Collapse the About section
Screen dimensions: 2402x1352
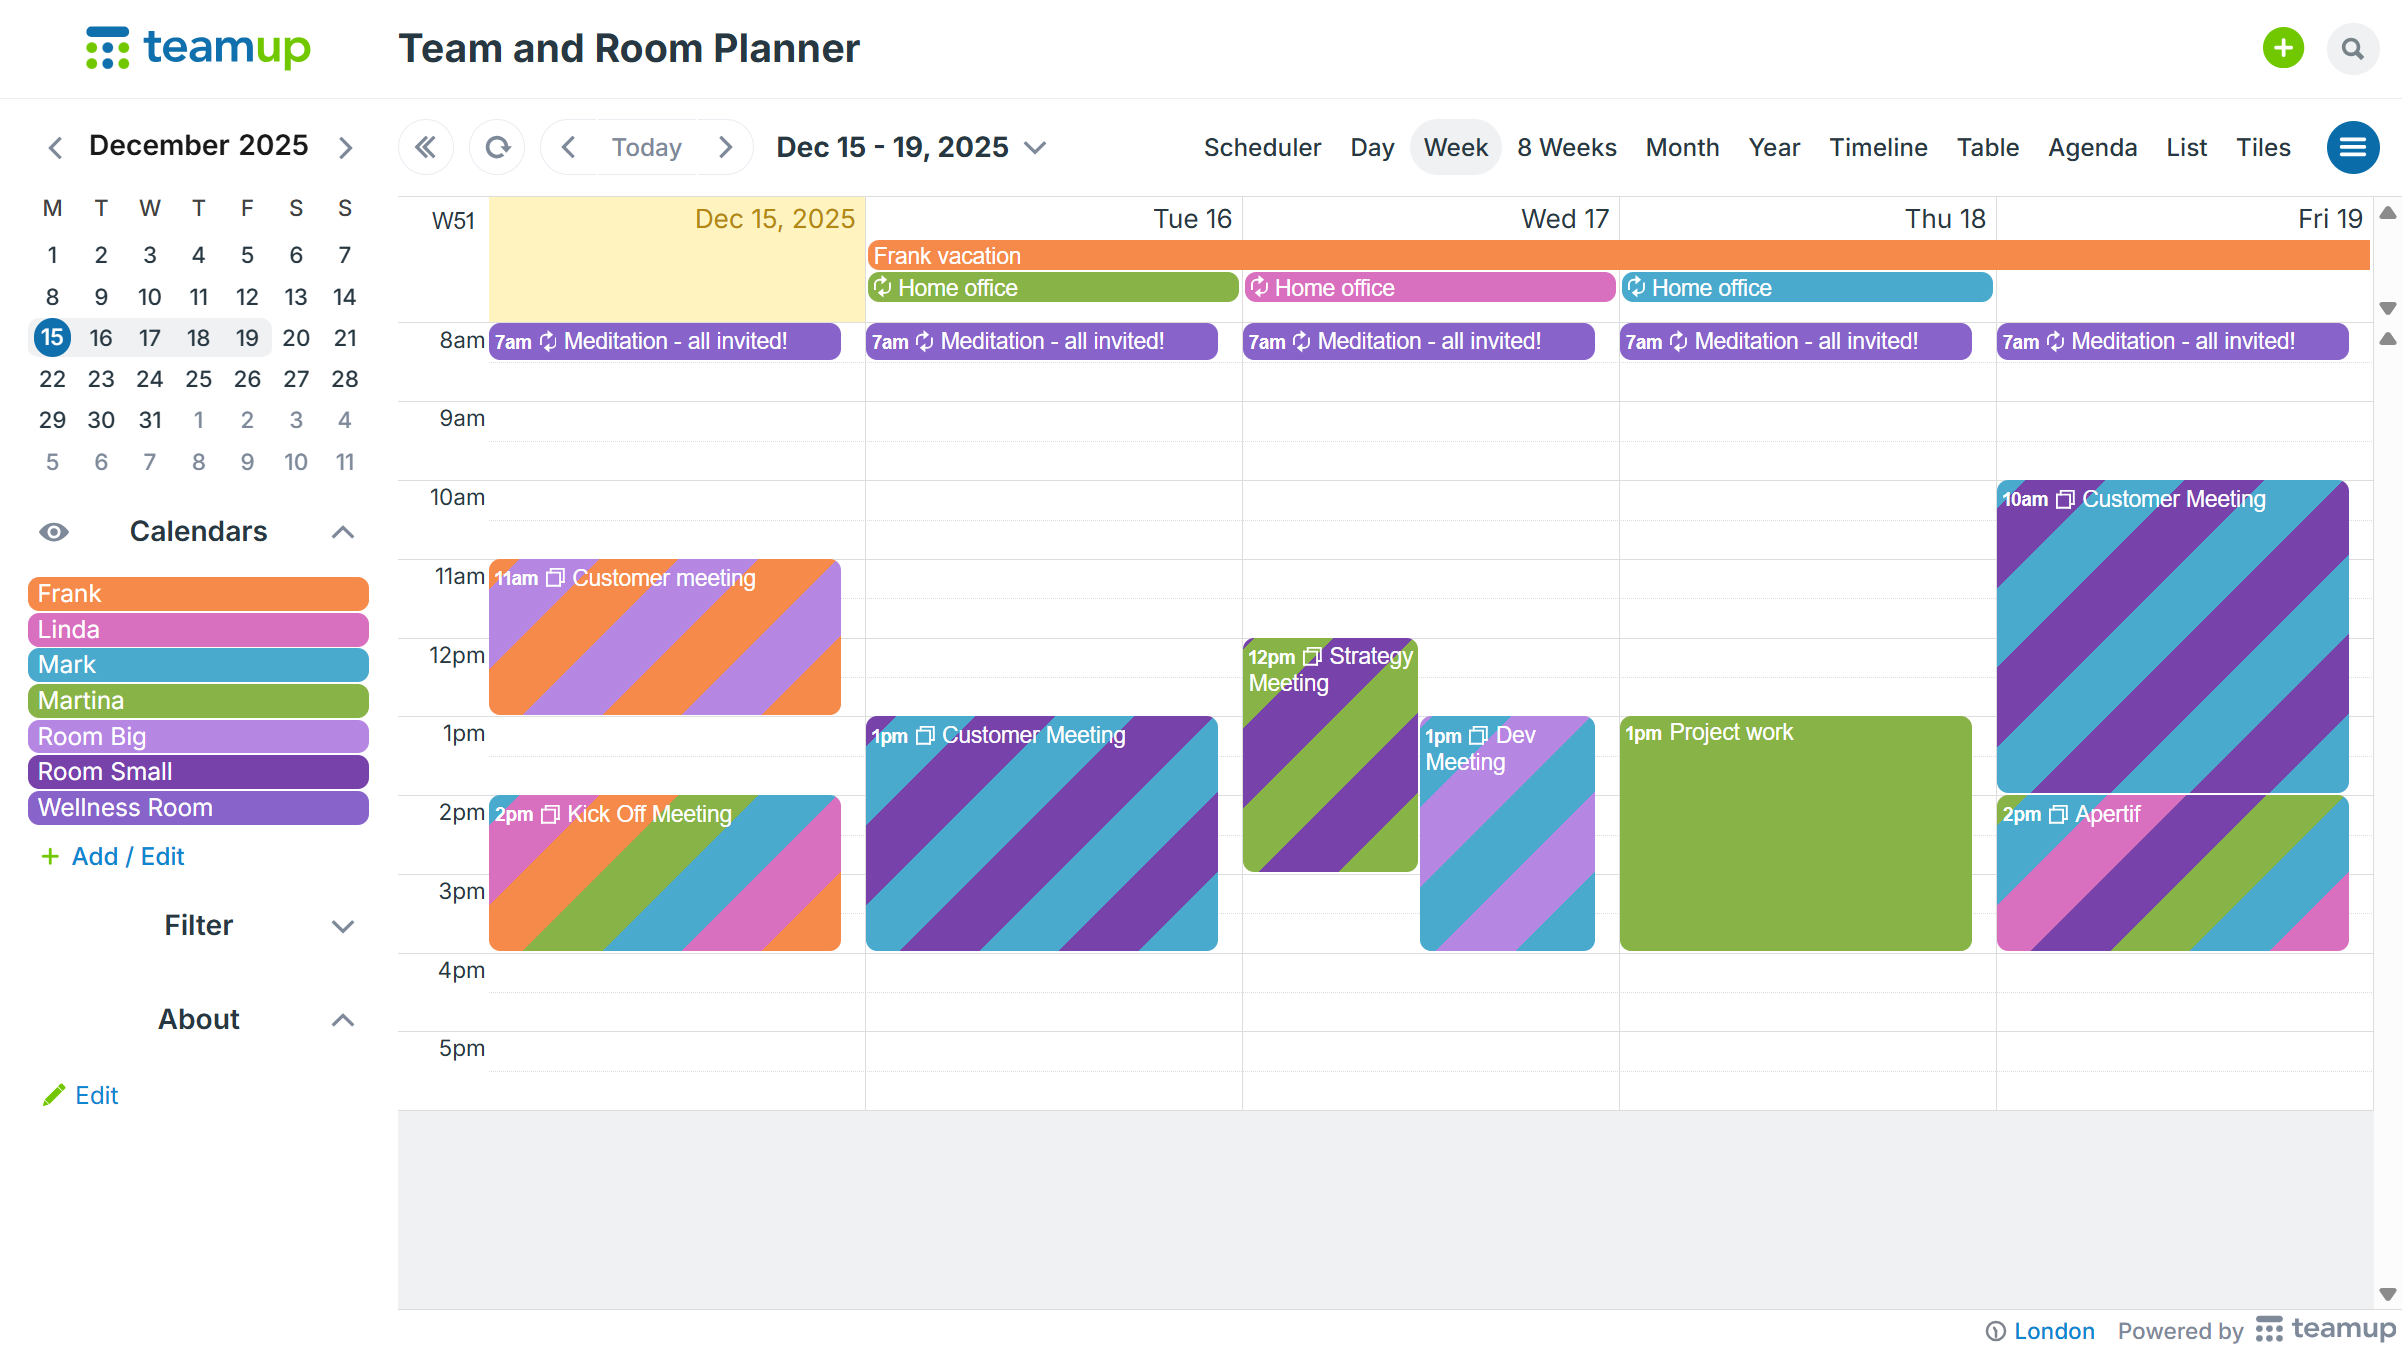click(342, 1020)
